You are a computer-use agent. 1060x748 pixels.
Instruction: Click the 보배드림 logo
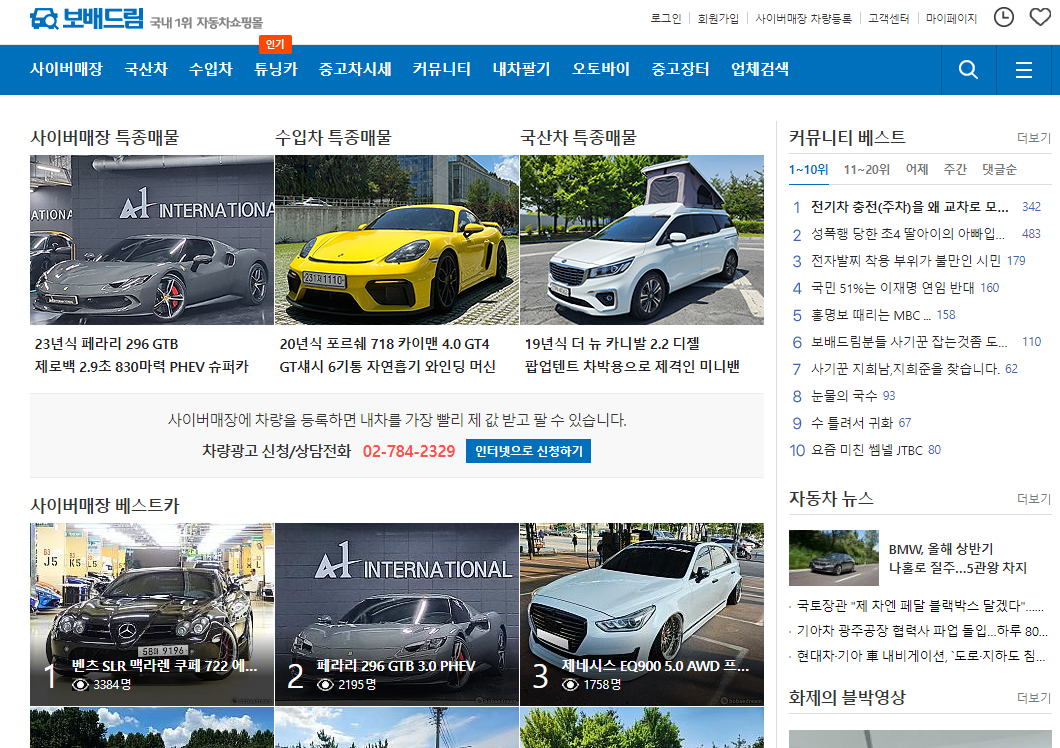tap(87, 18)
